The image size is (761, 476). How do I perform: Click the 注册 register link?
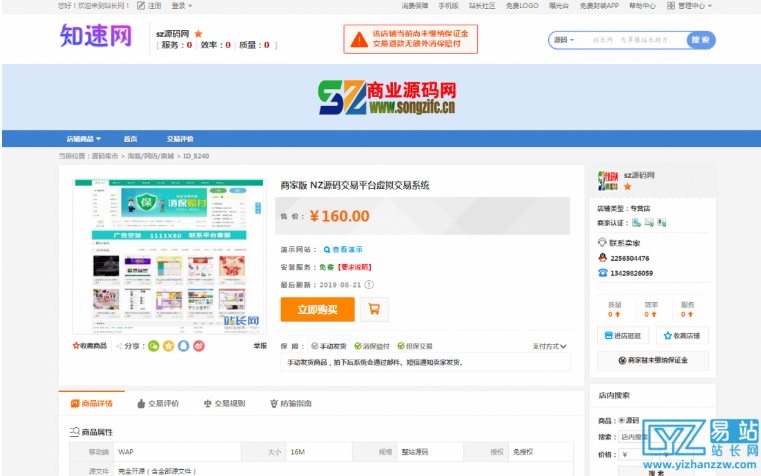[154, 5]
